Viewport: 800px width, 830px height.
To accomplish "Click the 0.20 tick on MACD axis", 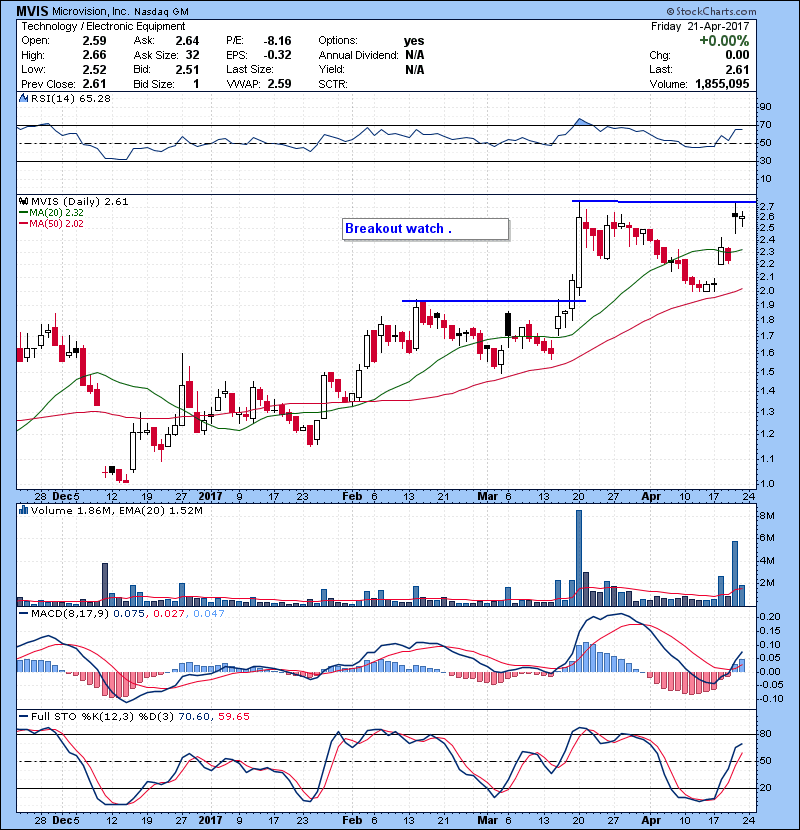I will click(770, 617).
